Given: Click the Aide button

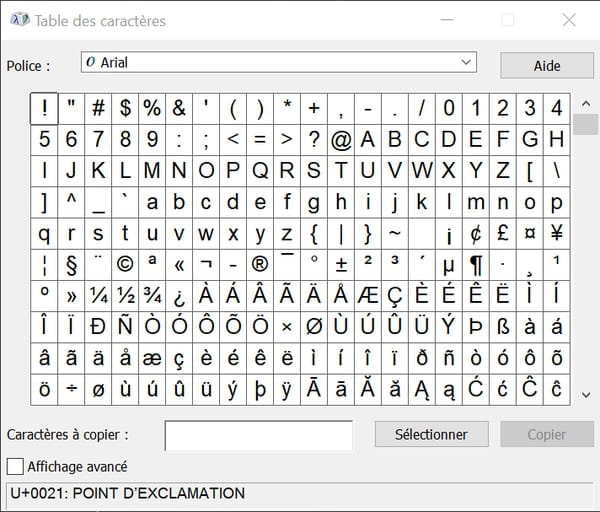Looking at the screenshot, I should pyautogui.click(x=547, y=65).
